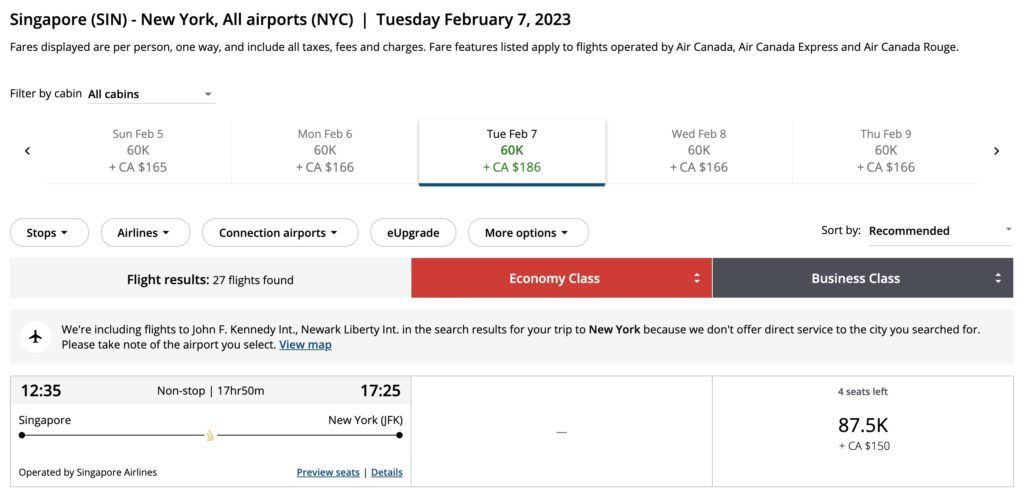Choose the Thu Feb 9 date tab
The image size is (1024, 492).
tap(886, 151)
